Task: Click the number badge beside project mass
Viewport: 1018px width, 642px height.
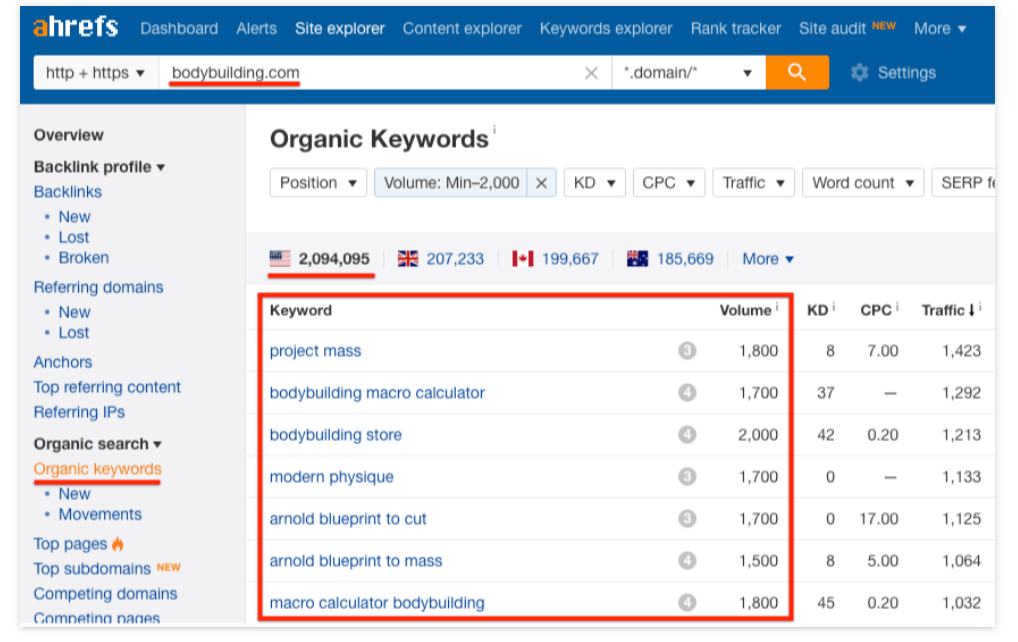Action: pyautogui.click(x=686, y=351)
